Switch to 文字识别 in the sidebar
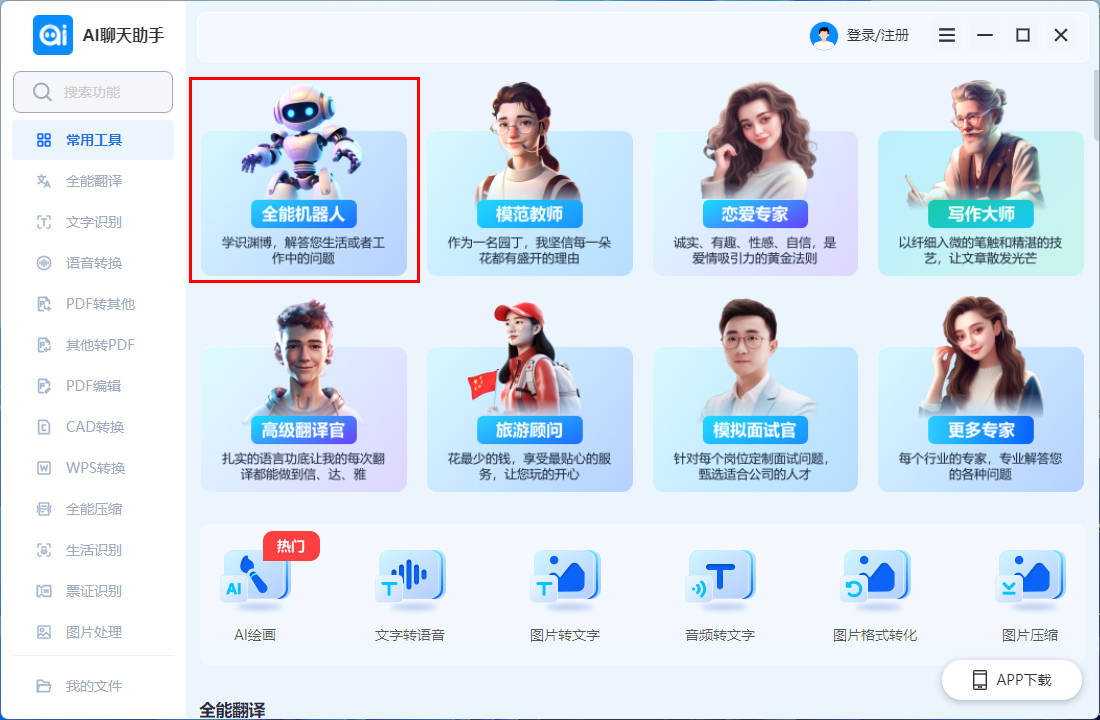1100x720 pixels. (93, 222)
